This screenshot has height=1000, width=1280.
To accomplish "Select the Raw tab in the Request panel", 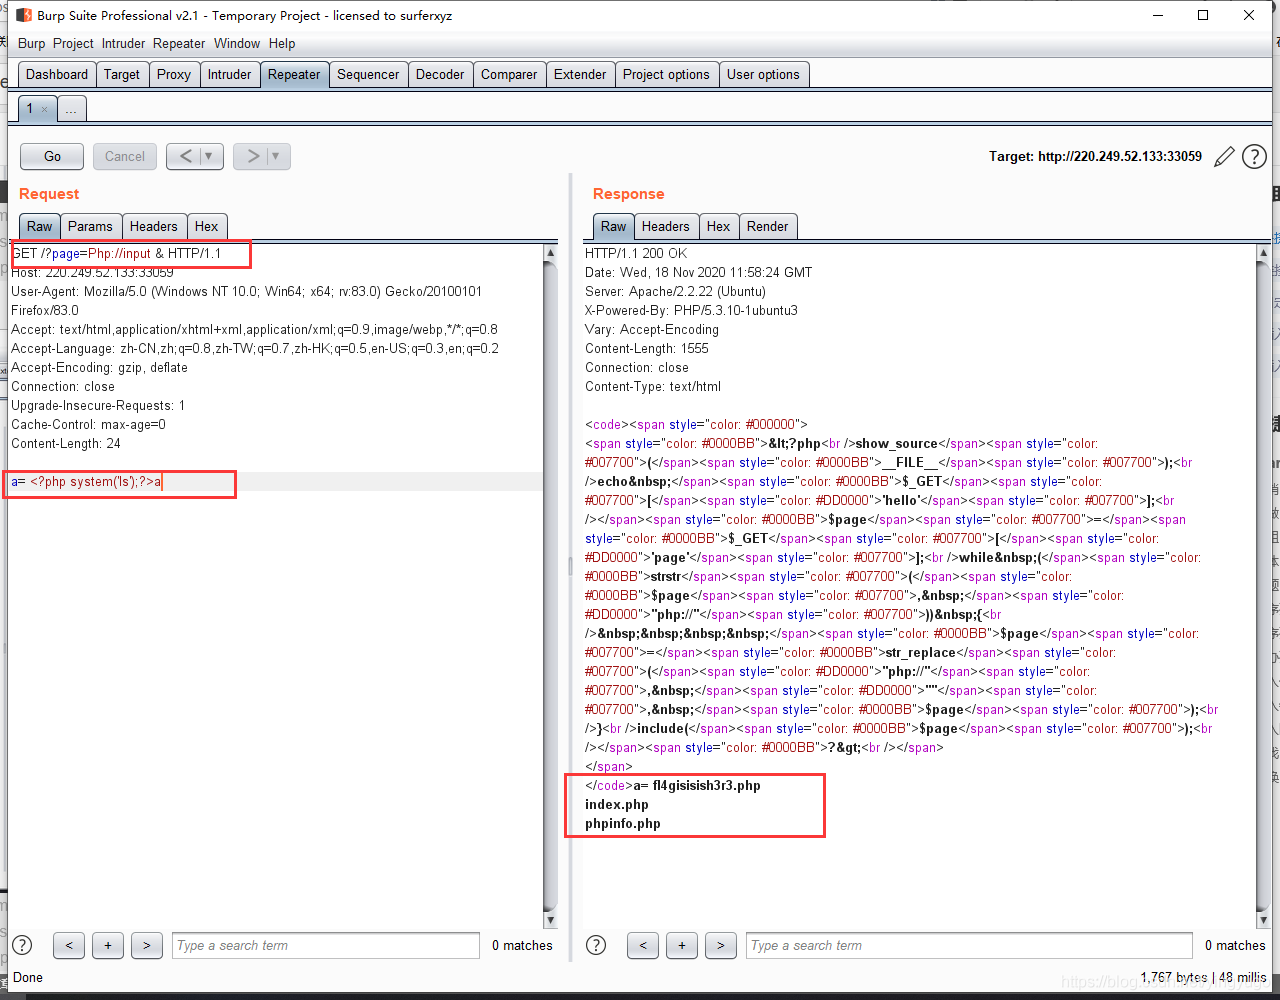I will (40, 226).
